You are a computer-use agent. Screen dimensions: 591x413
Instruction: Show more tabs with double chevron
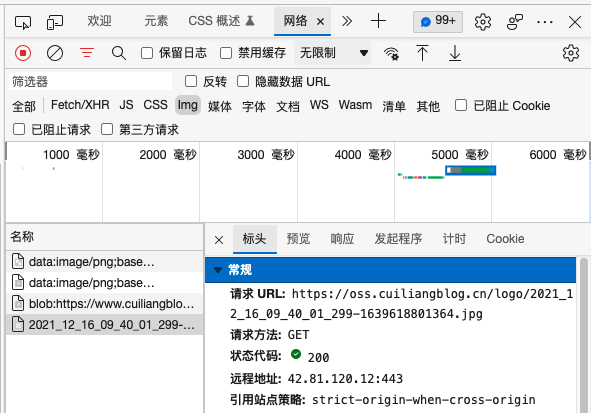tap(347, 21)
